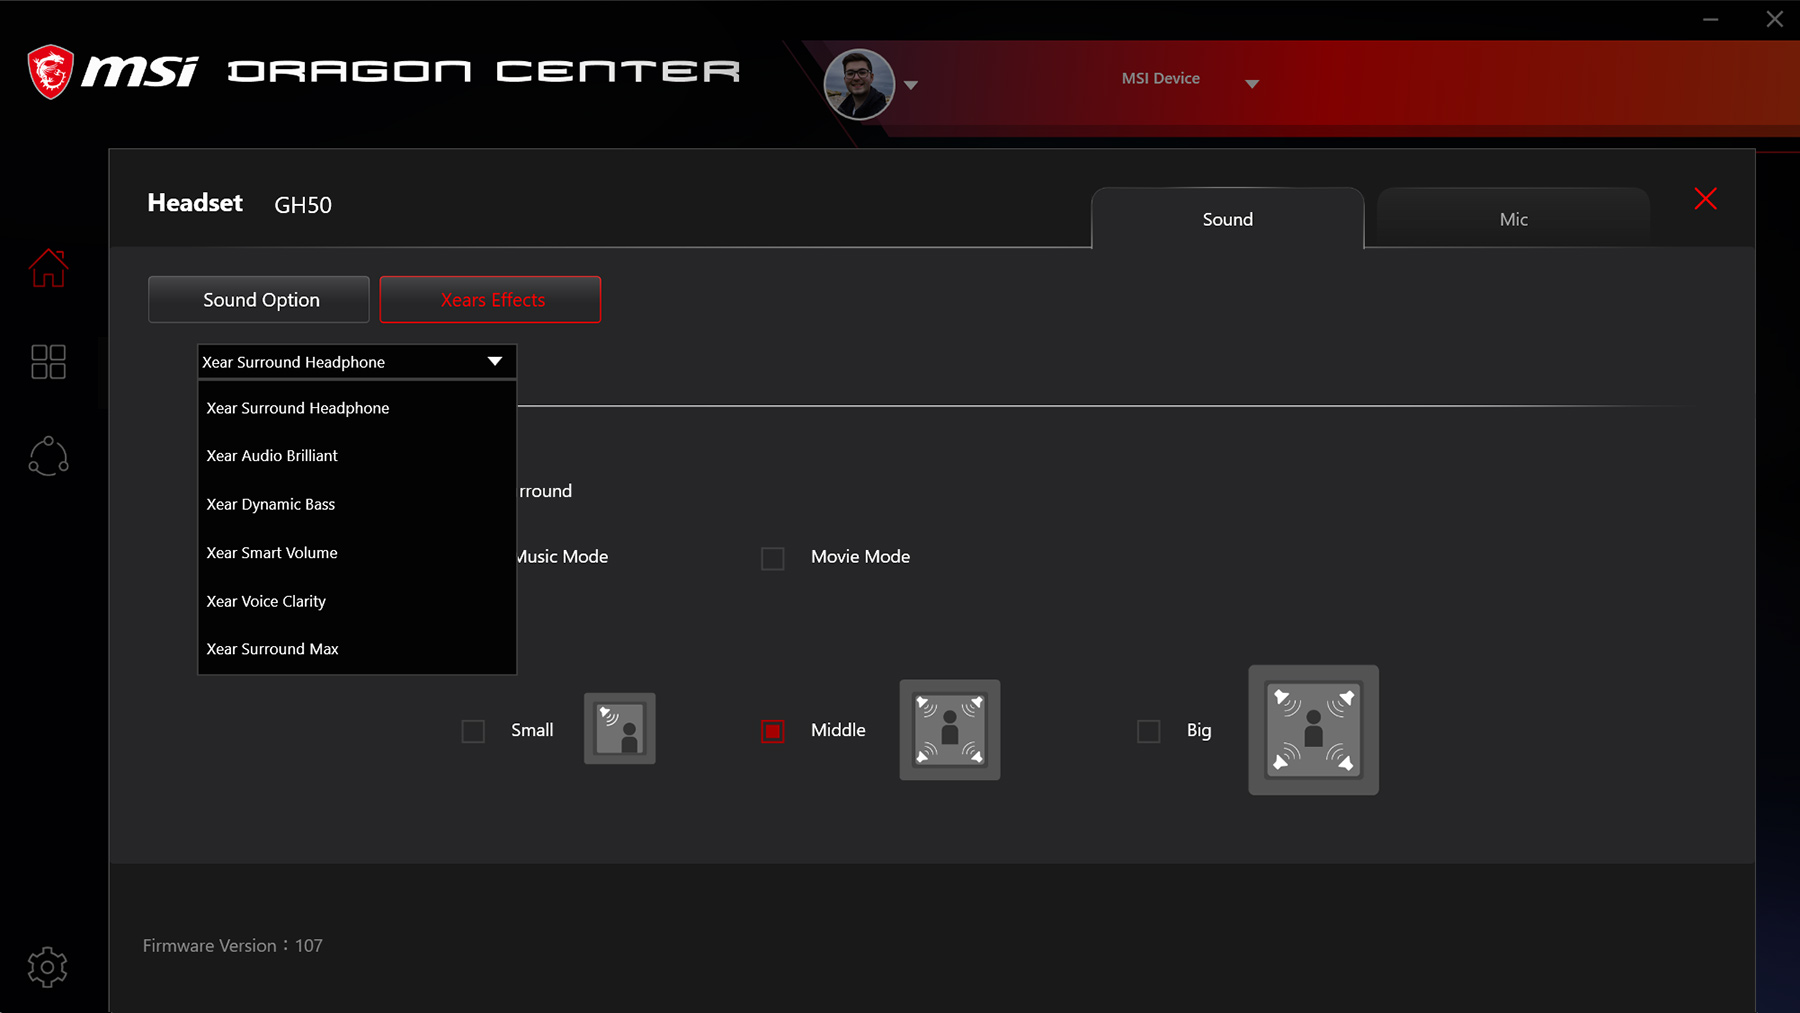Select the Big room size illustration
Image resolution: width=1800 pixels, height=1013 pixels.
pos(1314,730)
